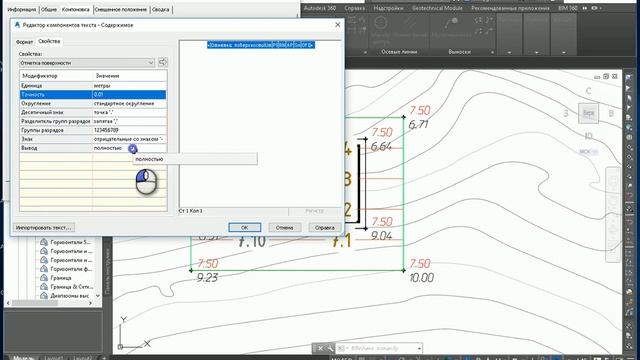Open the Компоновка tab

(76, 9)
